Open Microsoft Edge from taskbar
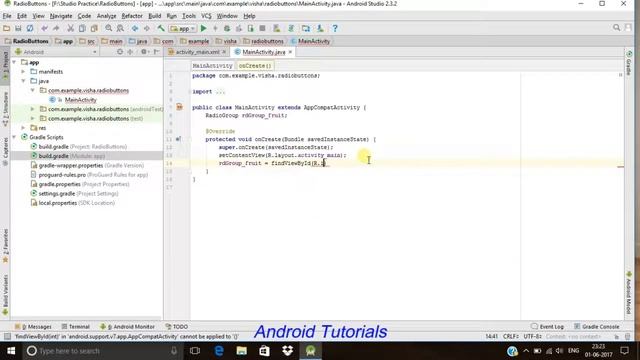Screen dimensions: 640x360 pos(219,351)
